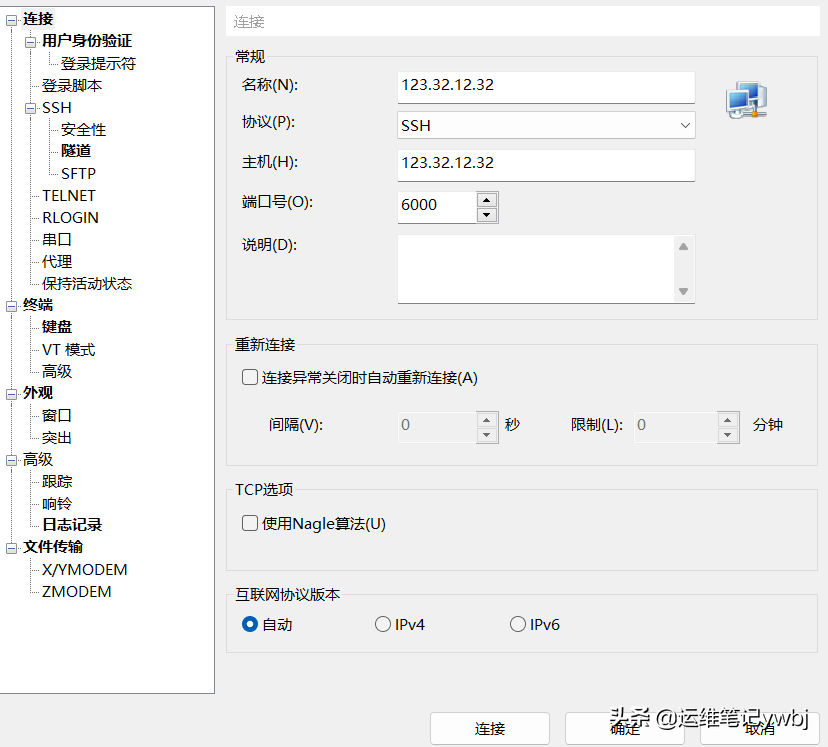Open ZMODEM file transfer settings
Viewport: 828px width, 747px height.
pyautogui.click(x=74, y=591)
